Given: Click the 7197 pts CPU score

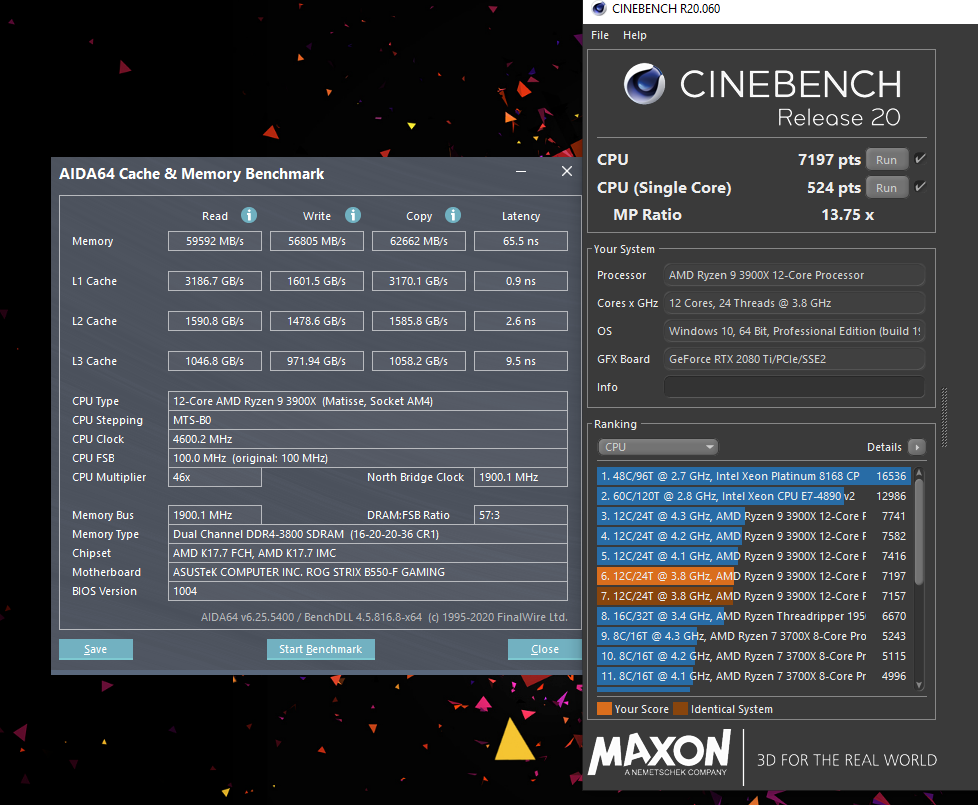Looking at the screenshot, I should [x=829, y=160].
